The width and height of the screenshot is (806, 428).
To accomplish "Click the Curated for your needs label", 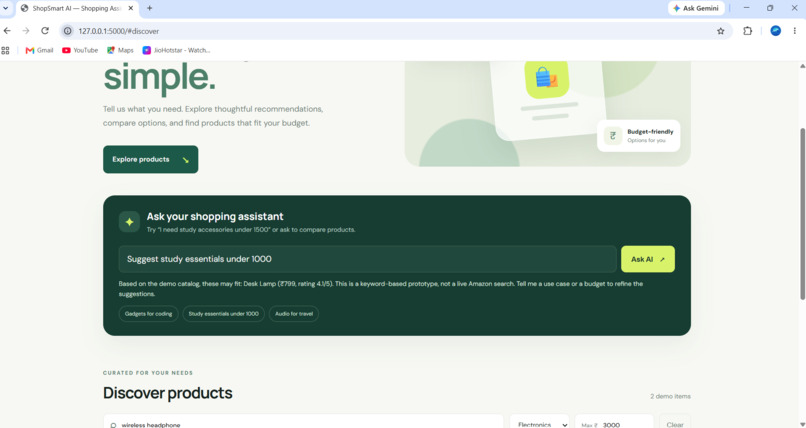I will point(148,373).
